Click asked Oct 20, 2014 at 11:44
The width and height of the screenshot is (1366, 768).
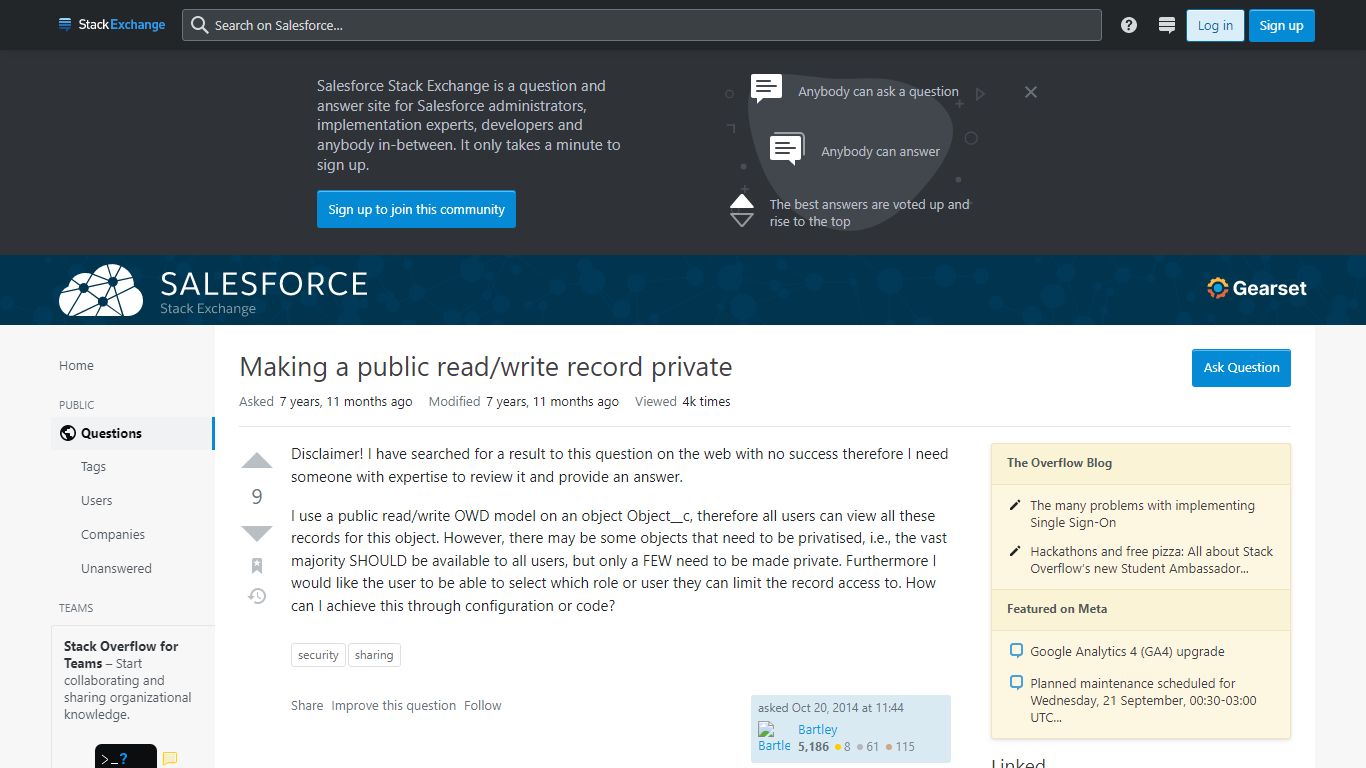click(x=831, y=707)
